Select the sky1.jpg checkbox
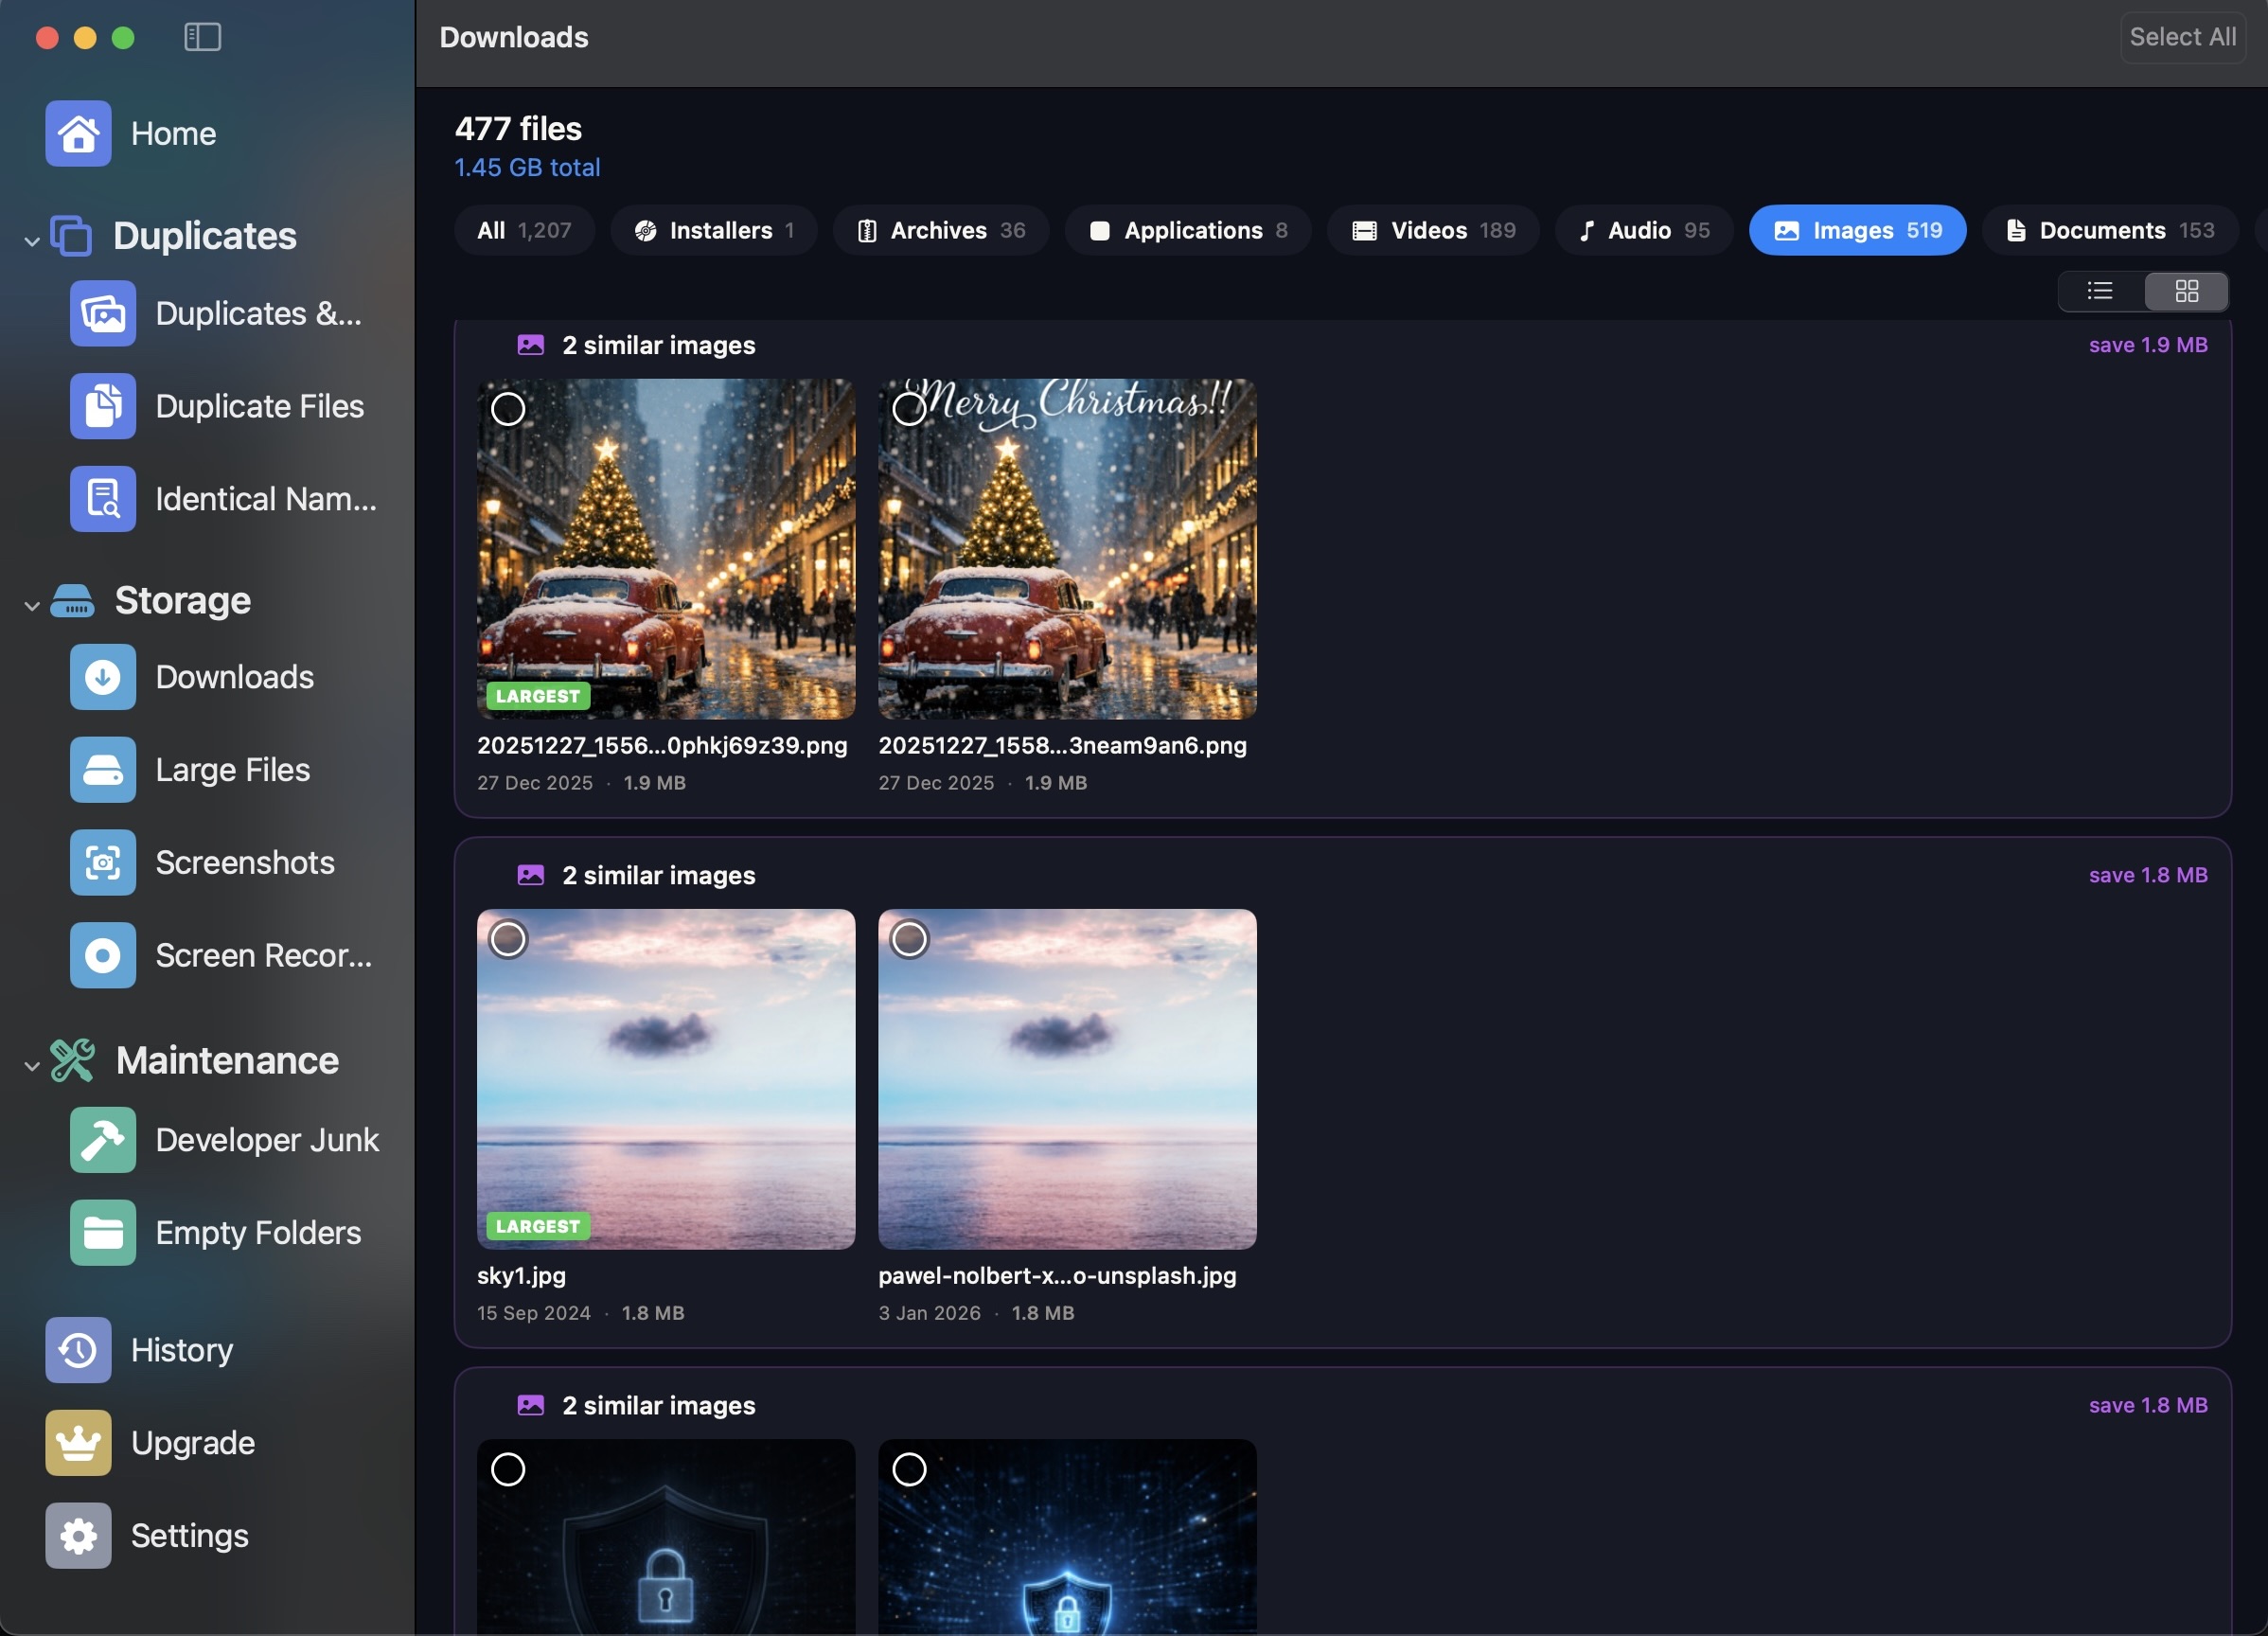 point(508,939)
